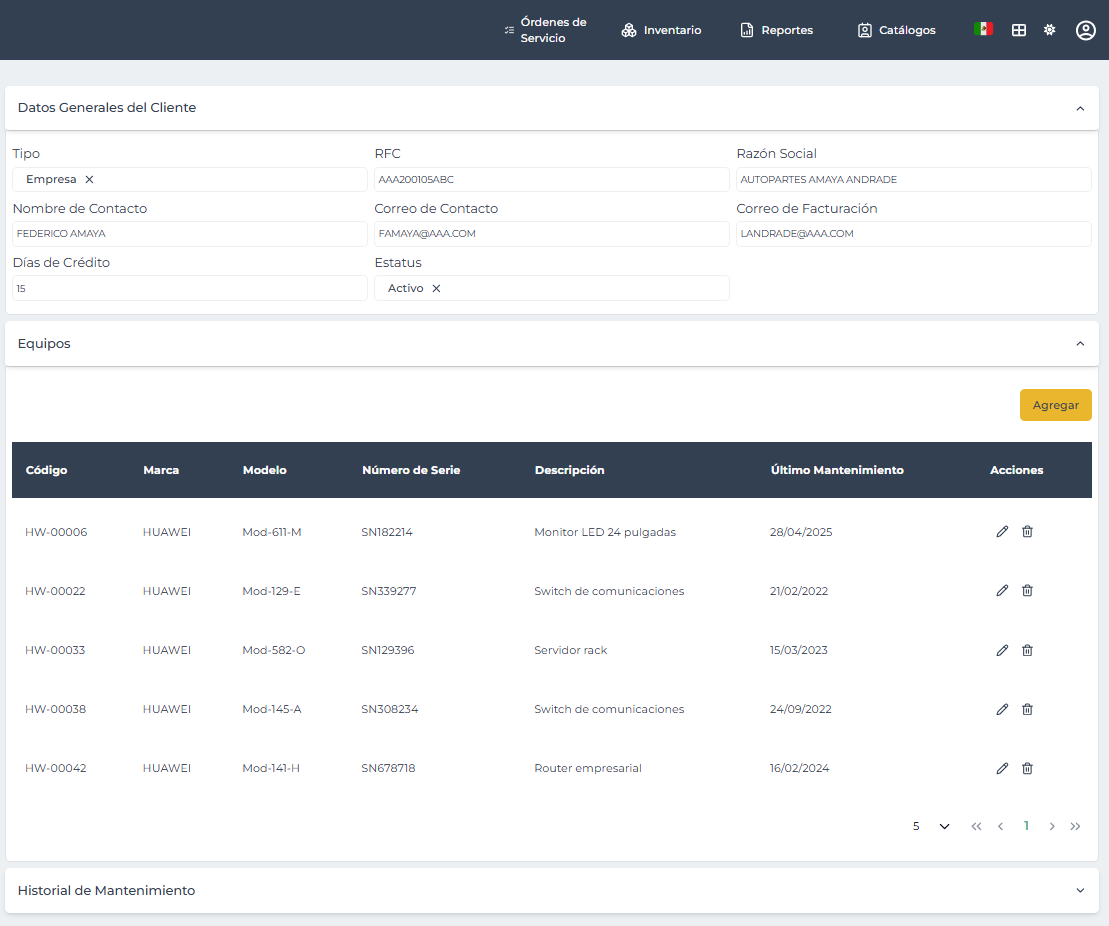Collapse the Datos Generales del Cliente panel
The width and height of the screenshot is (1109, 926).
pyautogui.click(x=1079, y=108)
